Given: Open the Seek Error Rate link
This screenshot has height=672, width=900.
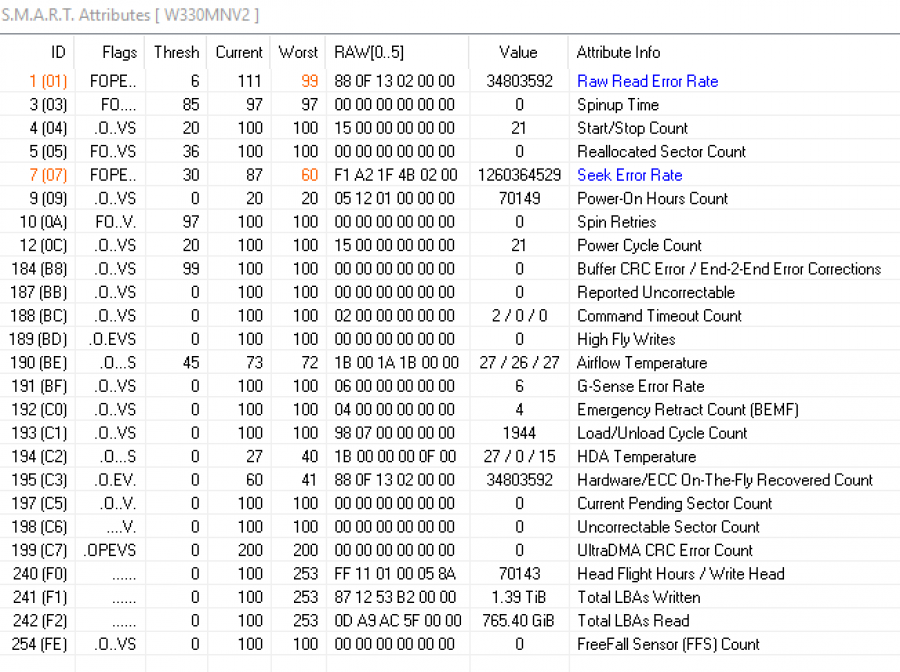Looking at the screenshot, I should [630, 174].
